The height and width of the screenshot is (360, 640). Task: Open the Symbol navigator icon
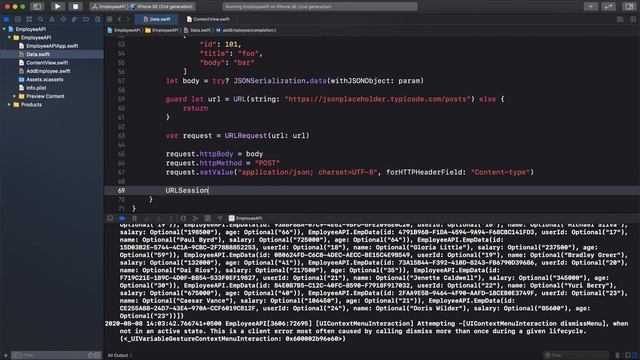coord(29,19)
